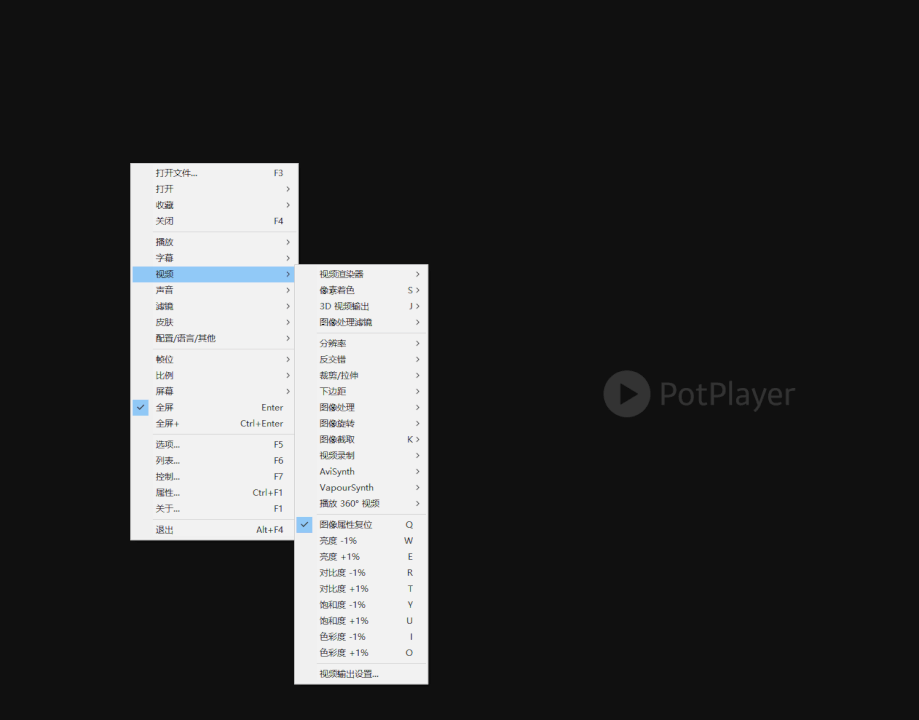The image size is (919, 720).
Task: Select 亮度 -1% brightness decrease
Action: (x=361, y=541)
